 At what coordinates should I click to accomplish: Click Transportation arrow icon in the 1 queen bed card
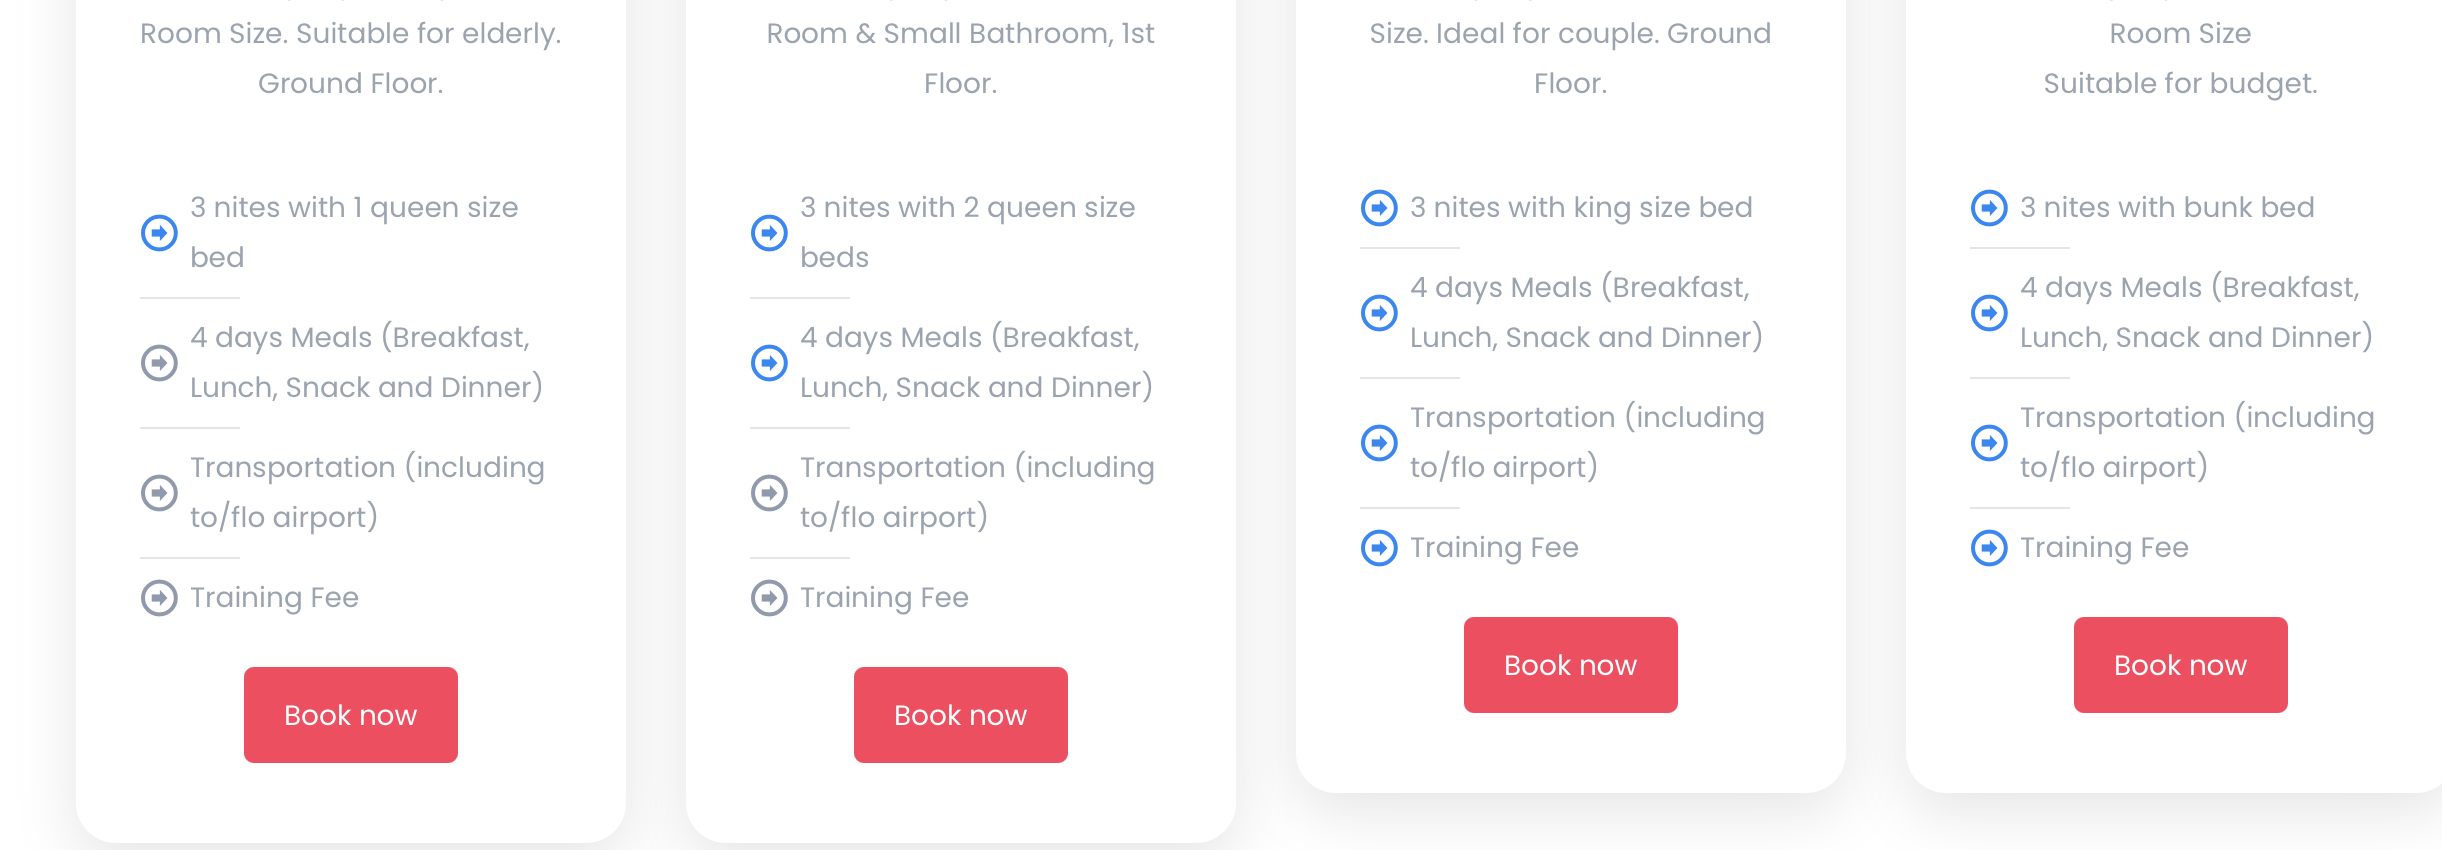[159, 493]
